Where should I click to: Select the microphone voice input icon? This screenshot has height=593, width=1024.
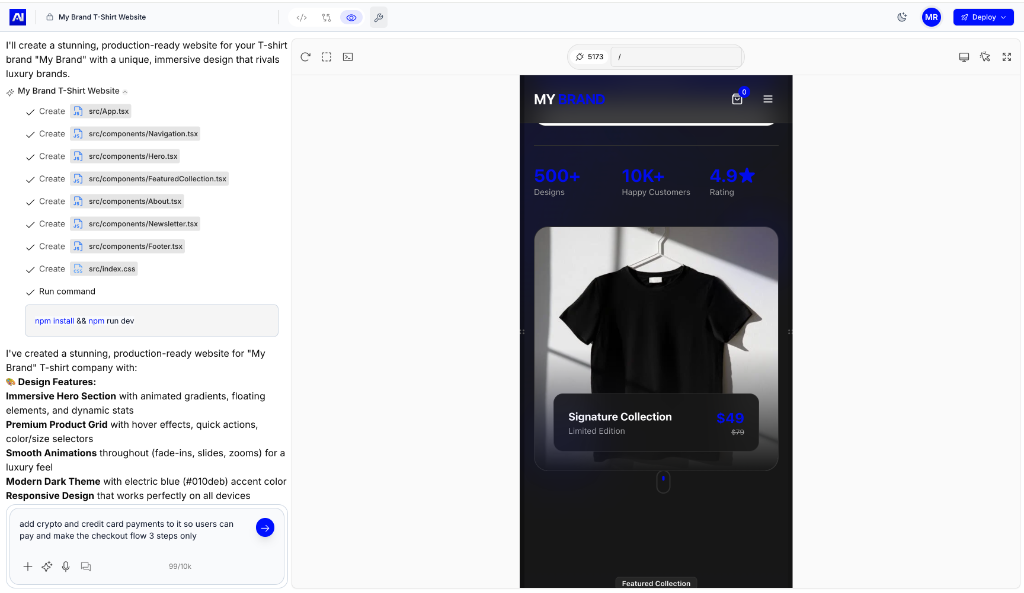(x=65, y=566)
